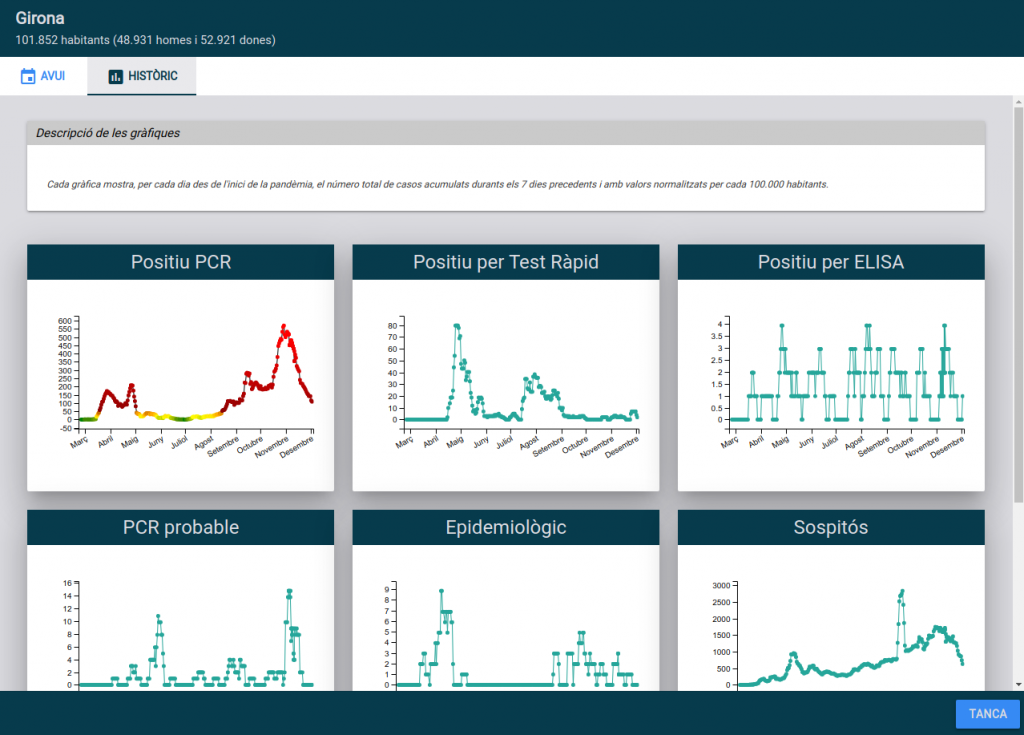1024x735 pixels.
Task: Click the 3000 axis label in Sospitós chart
Action: coord(721,586)
